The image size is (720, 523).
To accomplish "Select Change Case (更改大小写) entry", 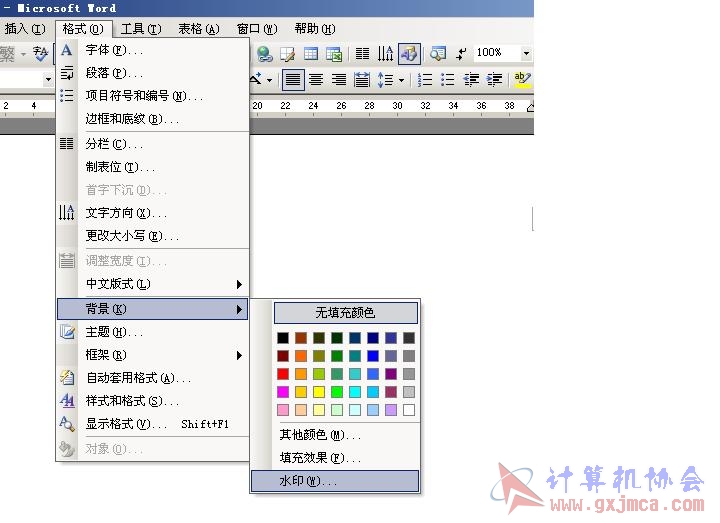I will coord(152,236).
